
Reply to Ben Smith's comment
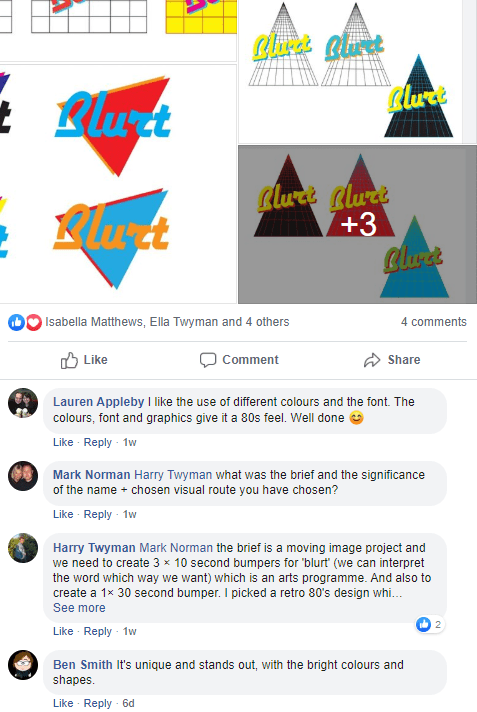click(98, 703)
